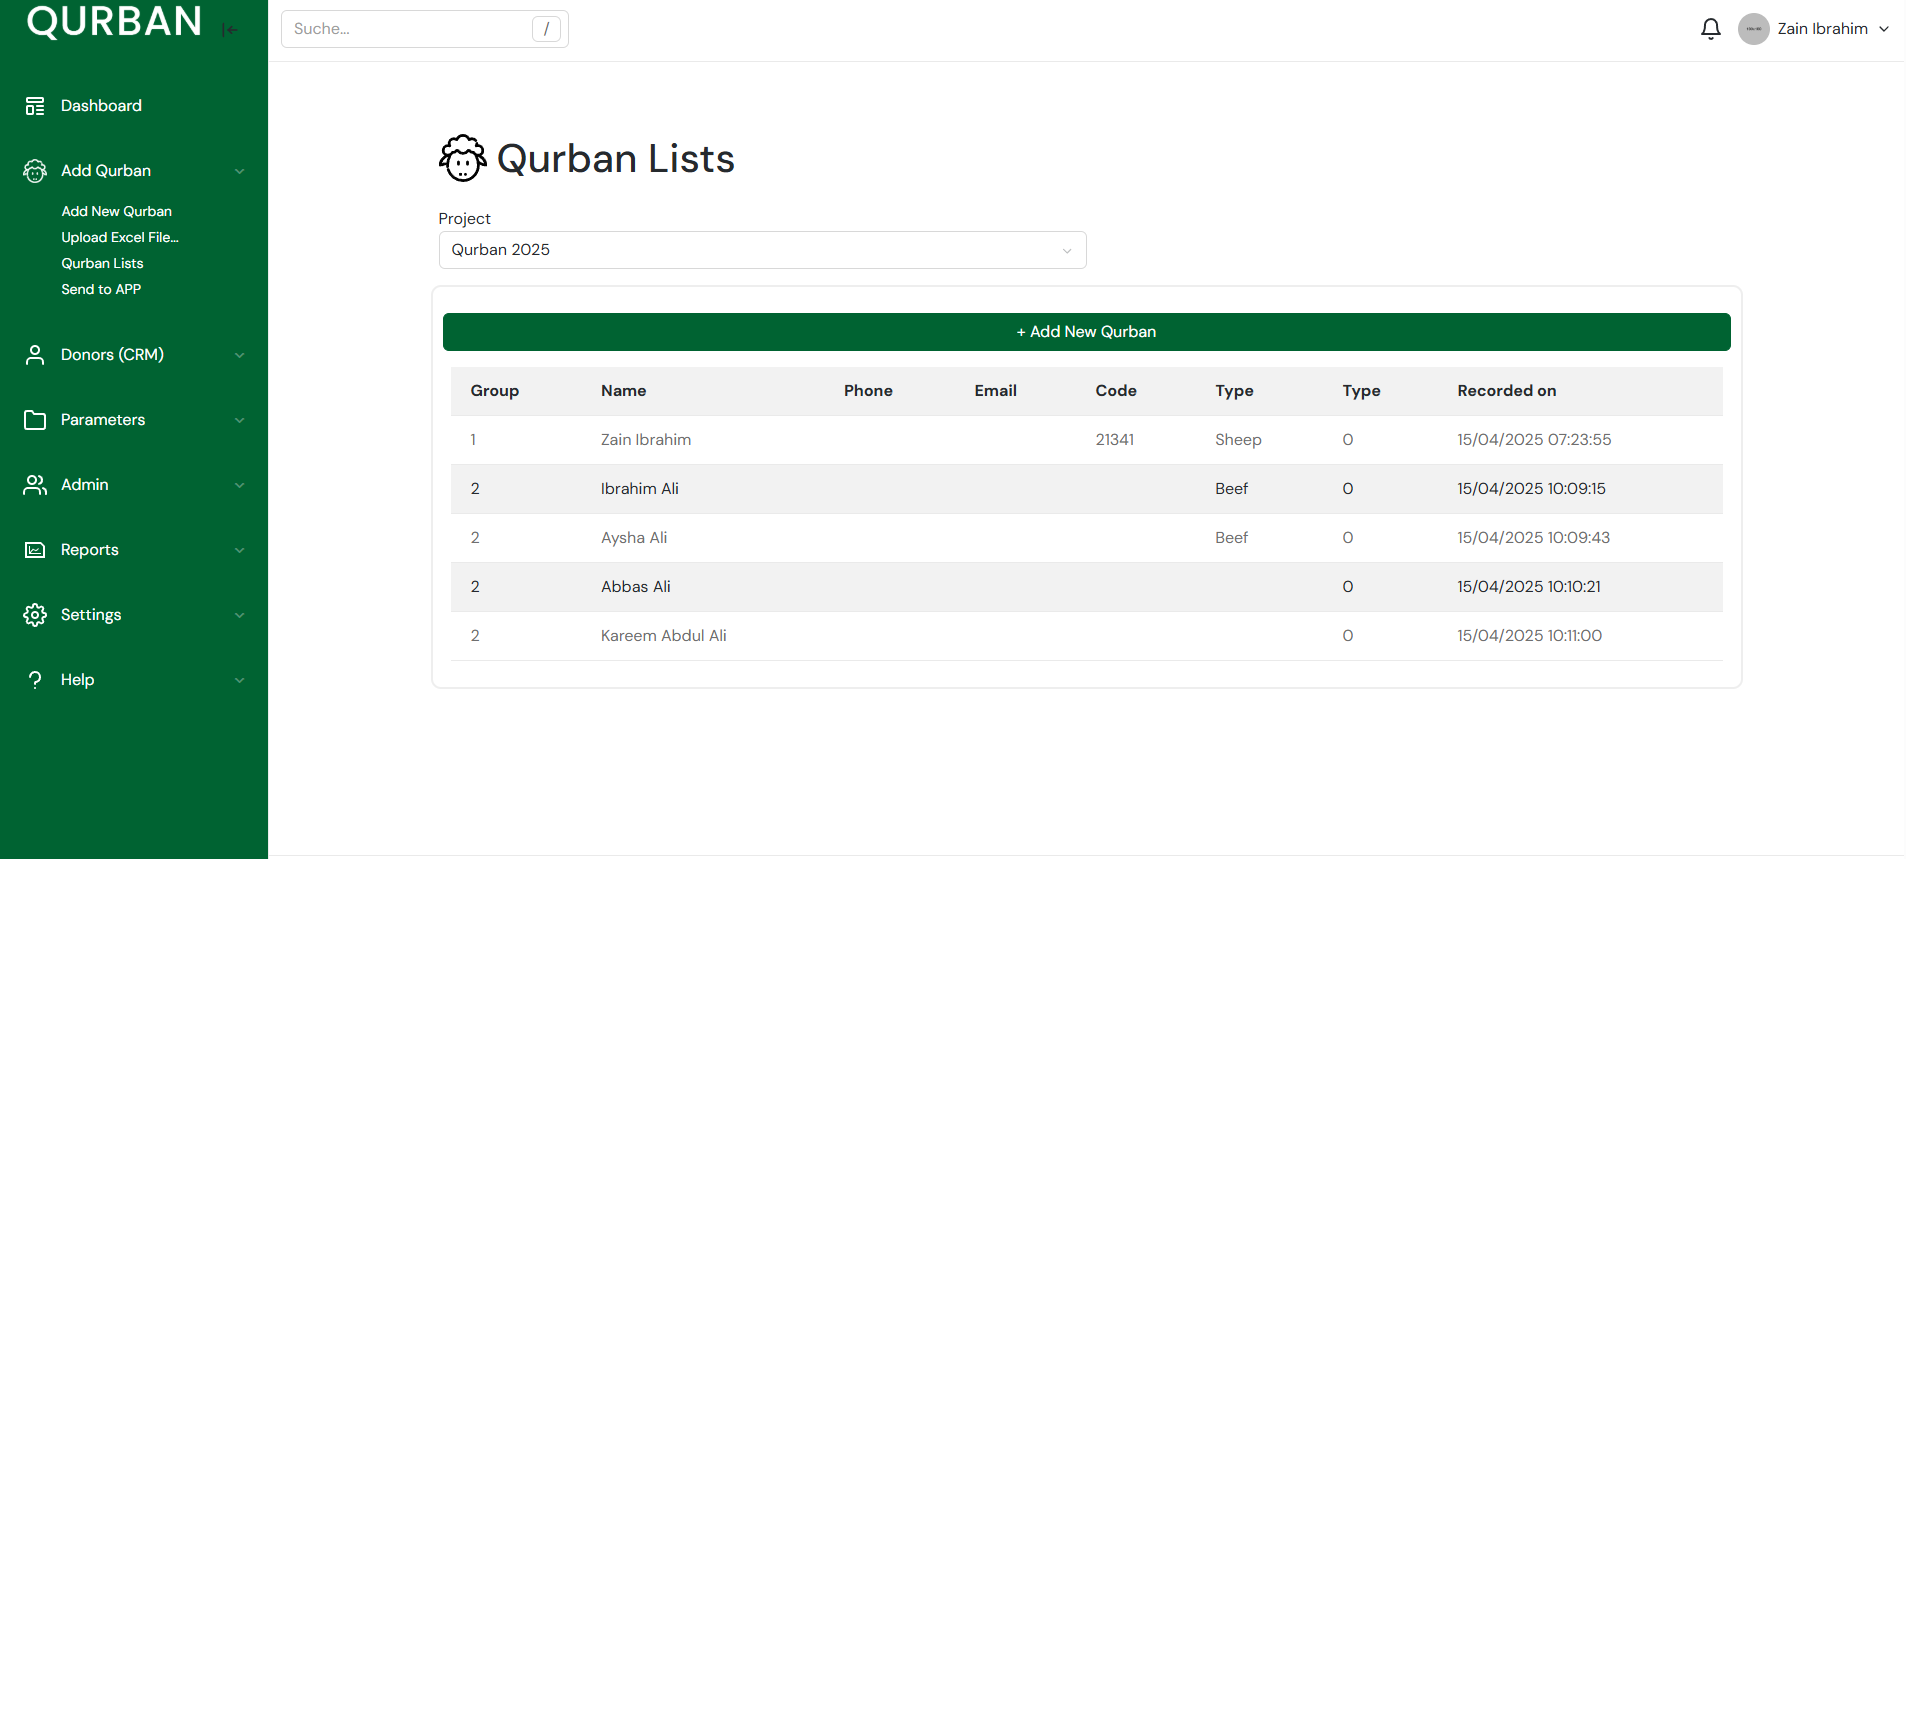Screen dimensions: 1906x1714
Task: Click the Reports chart icon
Action: [x=35, y=550]
